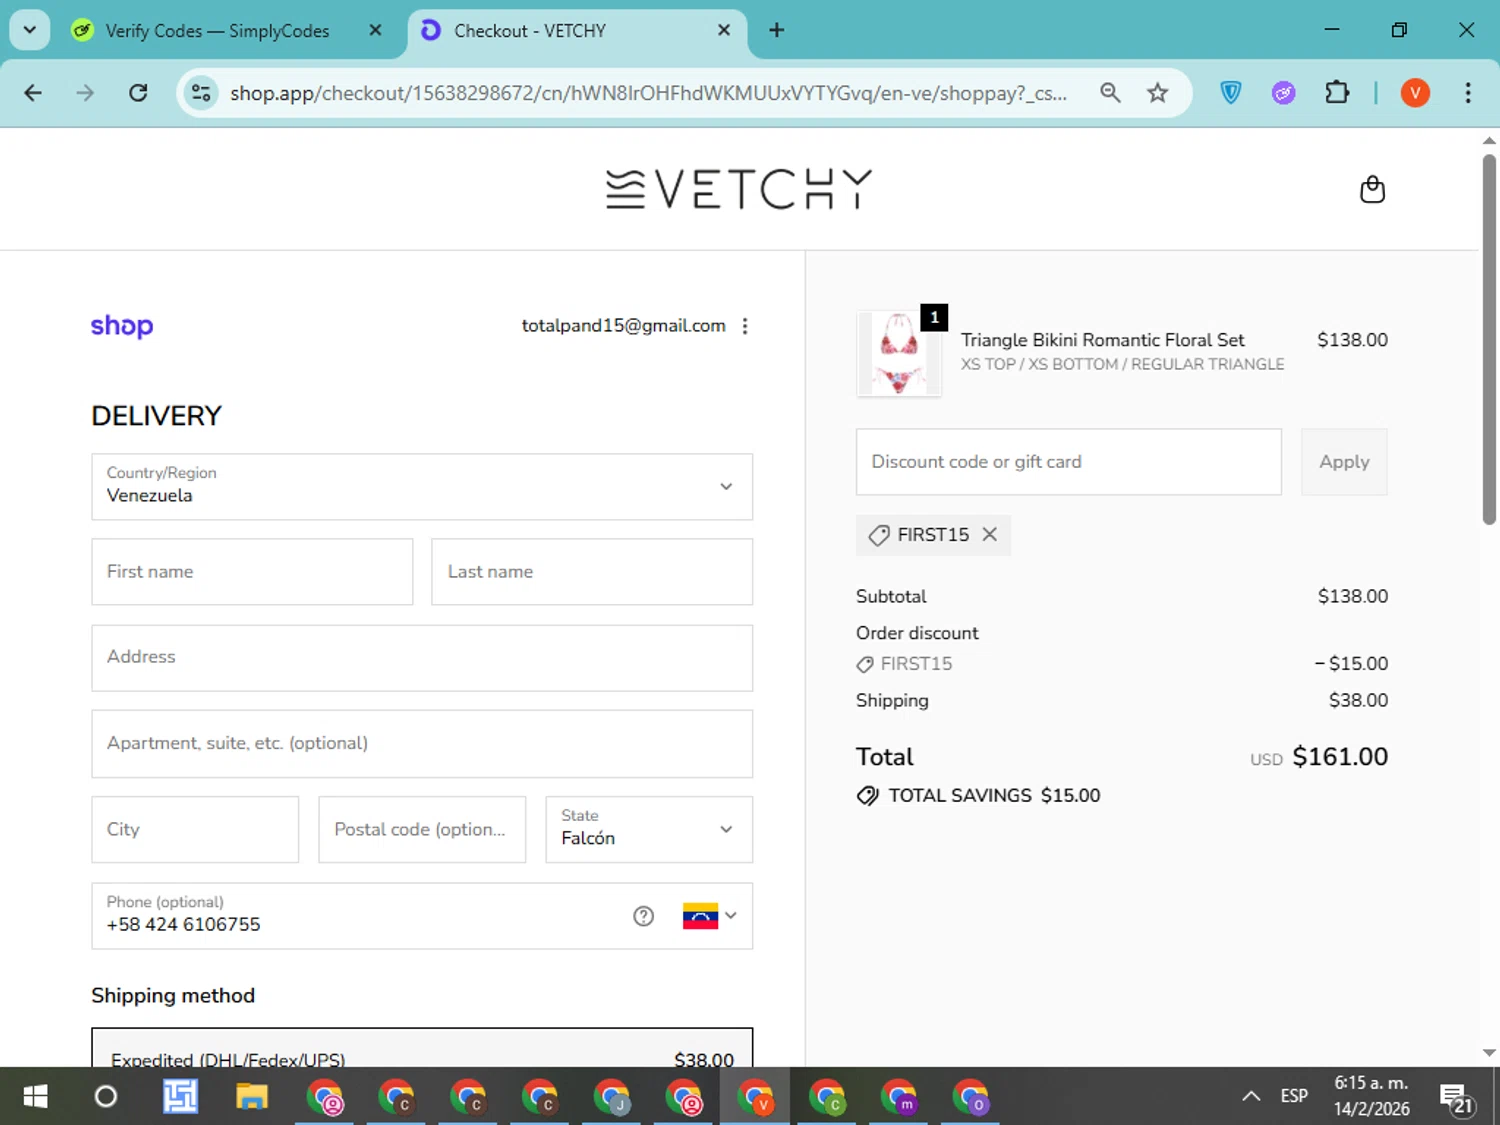Click the Last name field

point(592,572)
